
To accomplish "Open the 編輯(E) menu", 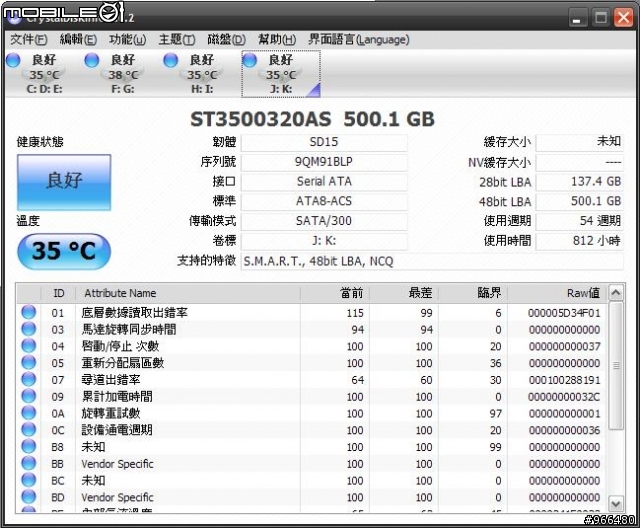I will point(78,40).
